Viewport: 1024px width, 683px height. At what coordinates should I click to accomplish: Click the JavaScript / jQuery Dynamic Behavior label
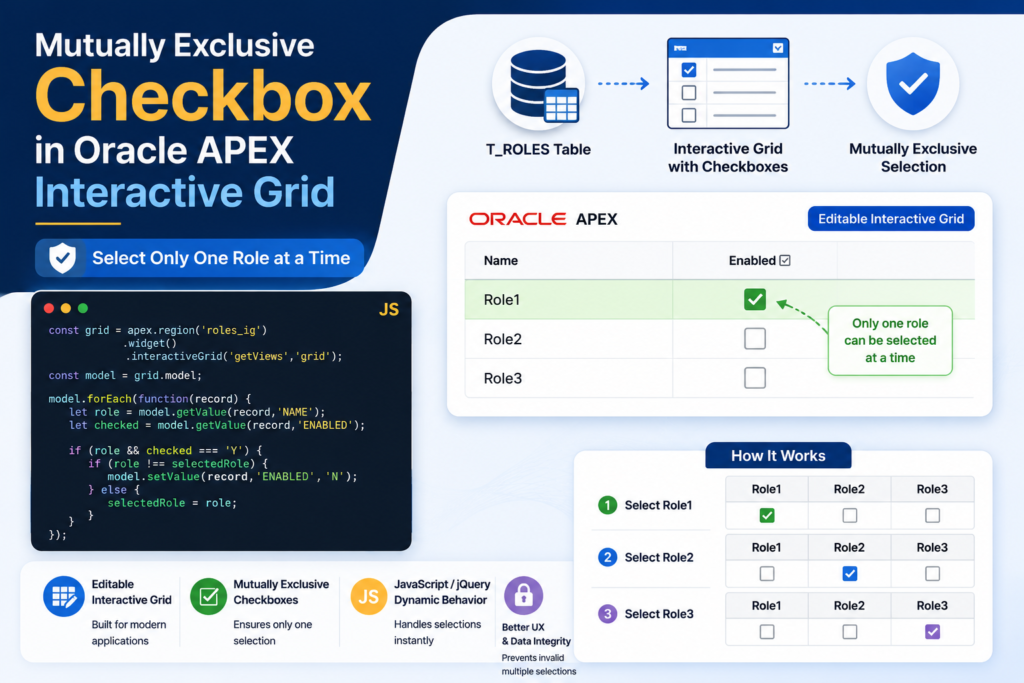[442, 592]
